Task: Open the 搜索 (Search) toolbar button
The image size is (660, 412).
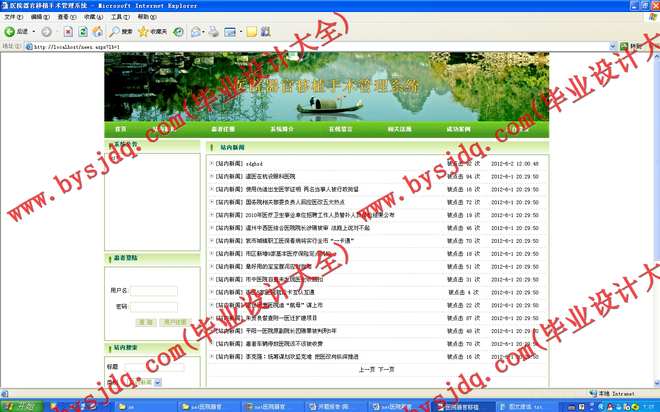Action: pyautogui.click(x=120, y=32)
